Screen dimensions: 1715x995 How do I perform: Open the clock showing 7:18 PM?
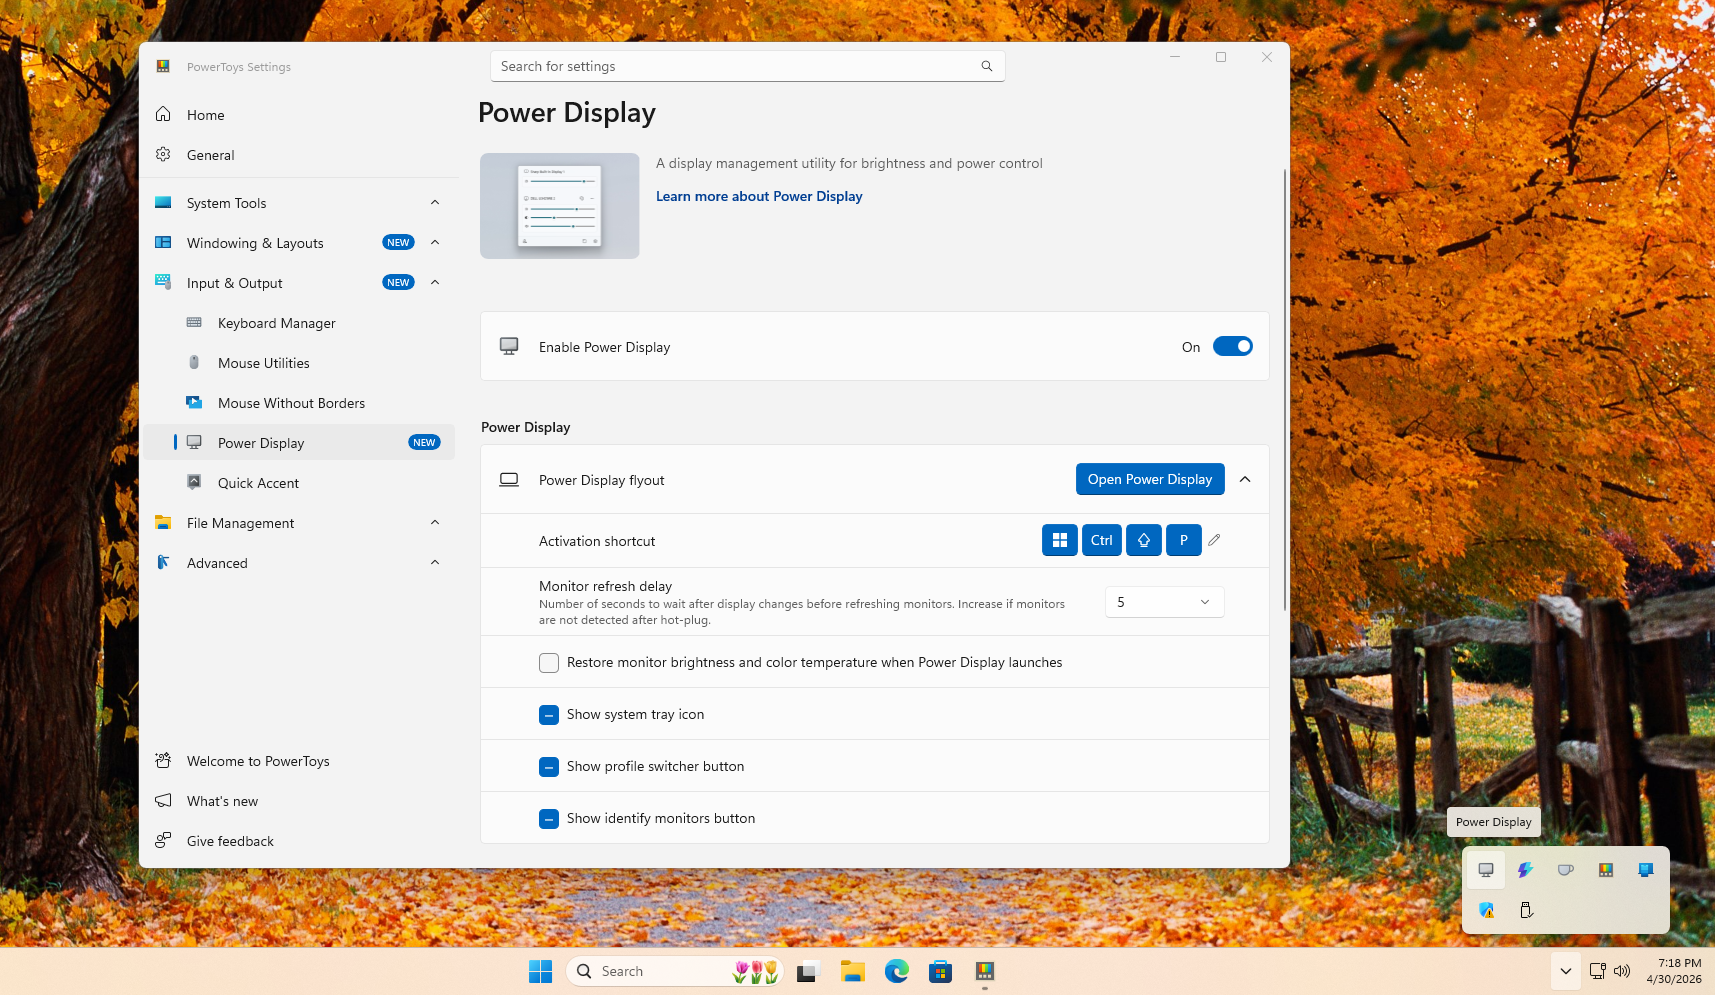point(1674,971)
